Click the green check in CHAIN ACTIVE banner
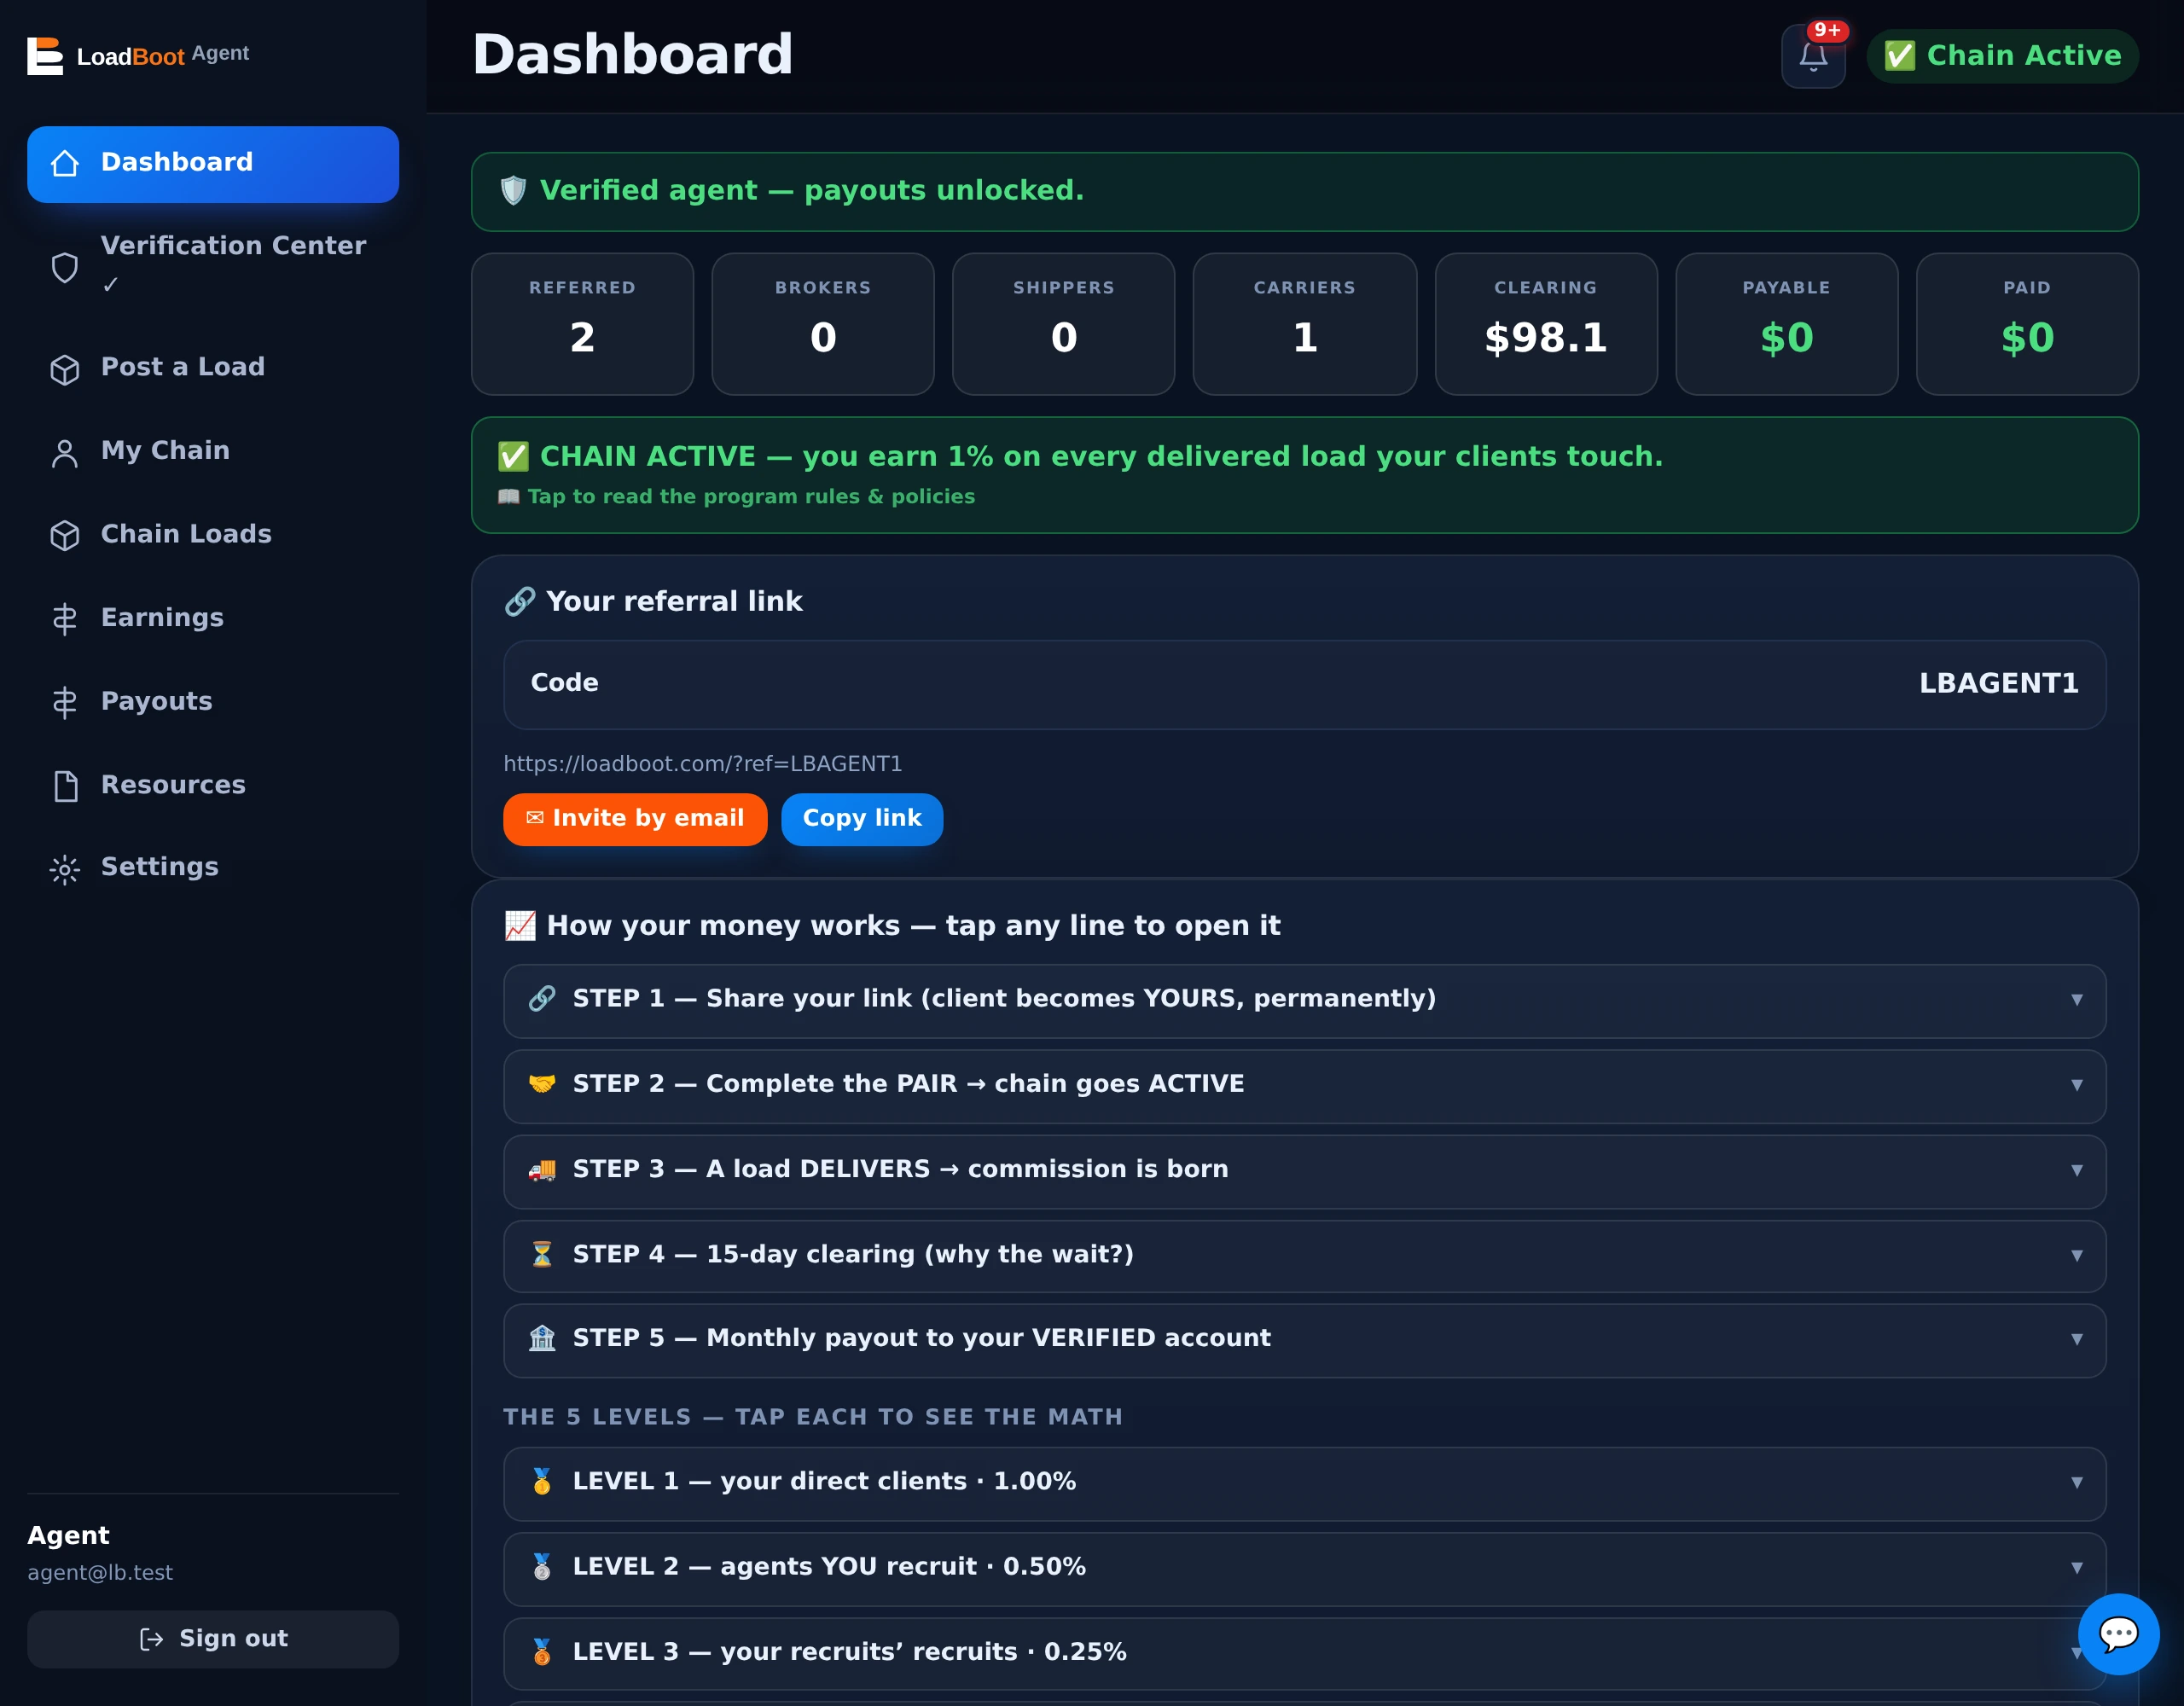The height and width of the screenshot is (1706, 2184). tap(513, 457)
